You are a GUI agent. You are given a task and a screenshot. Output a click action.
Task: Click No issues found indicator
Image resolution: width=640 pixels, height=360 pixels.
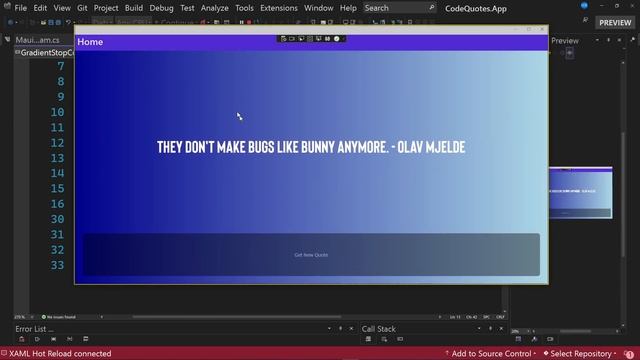[59, 317]
